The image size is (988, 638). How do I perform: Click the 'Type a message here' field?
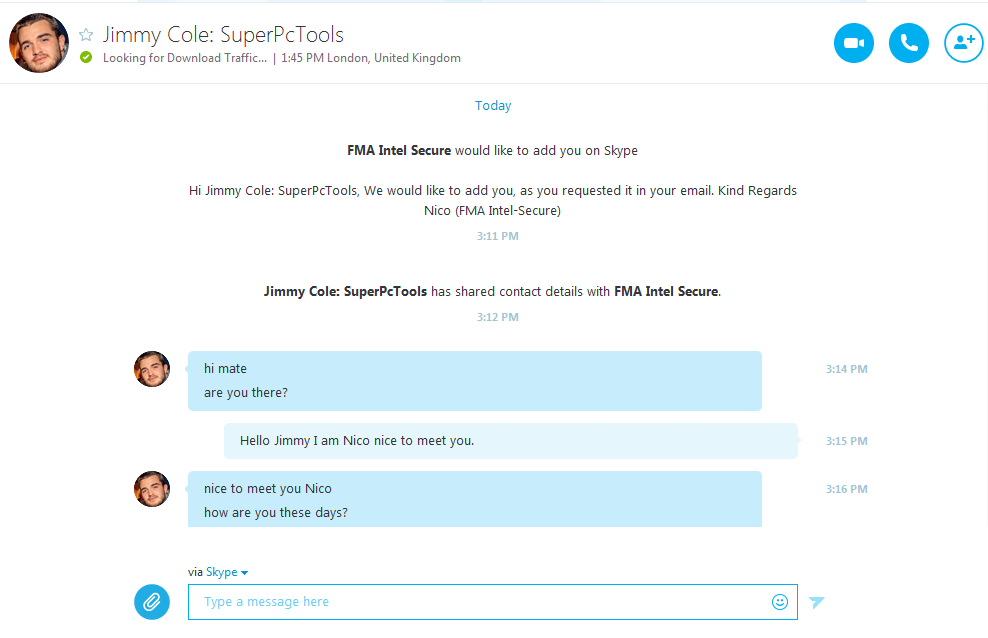coord(480,602)
